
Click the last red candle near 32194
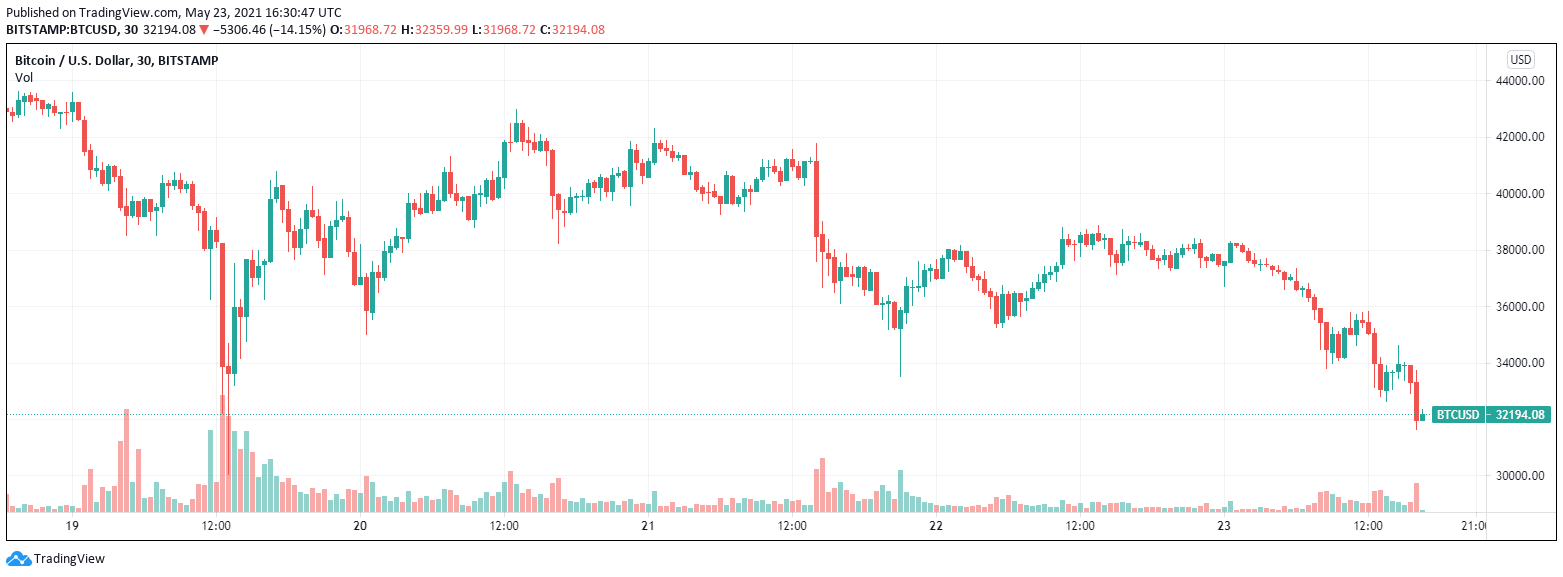(1417, 401)
